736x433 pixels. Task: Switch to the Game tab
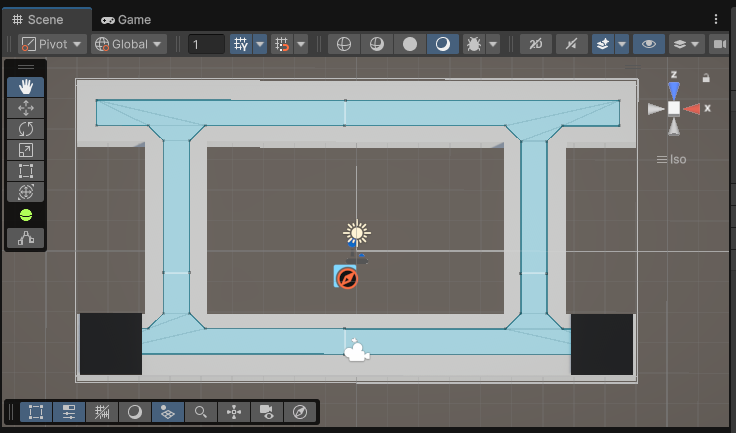pos(127,19)
